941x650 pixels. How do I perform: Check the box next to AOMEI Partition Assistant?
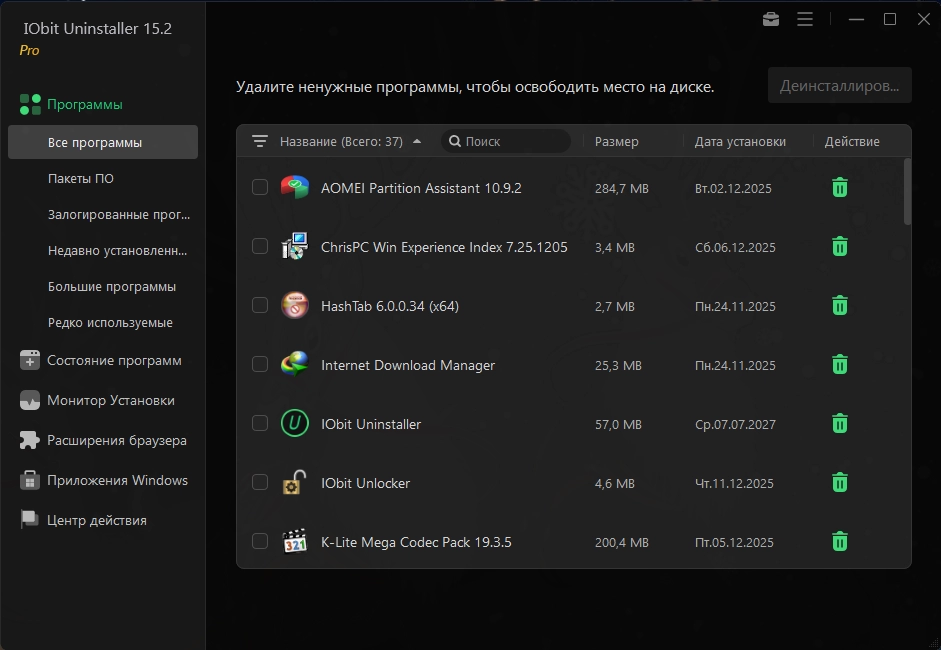pyautogui.click(x=260, y=187)
